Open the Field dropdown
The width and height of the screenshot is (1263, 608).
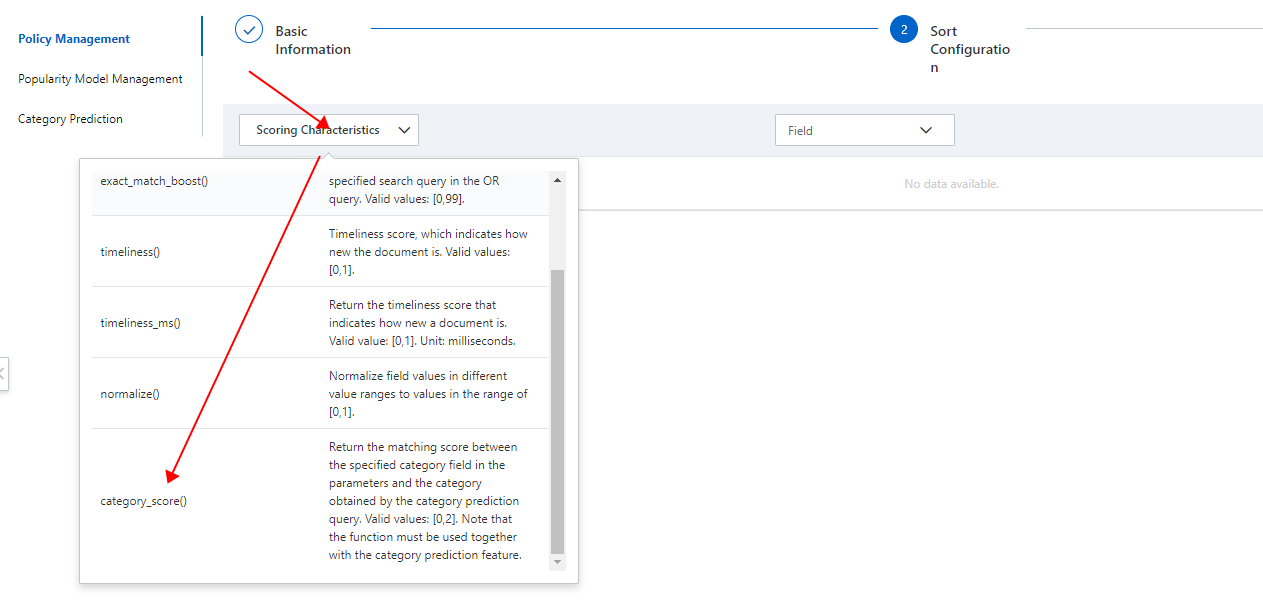pos(865,130)
